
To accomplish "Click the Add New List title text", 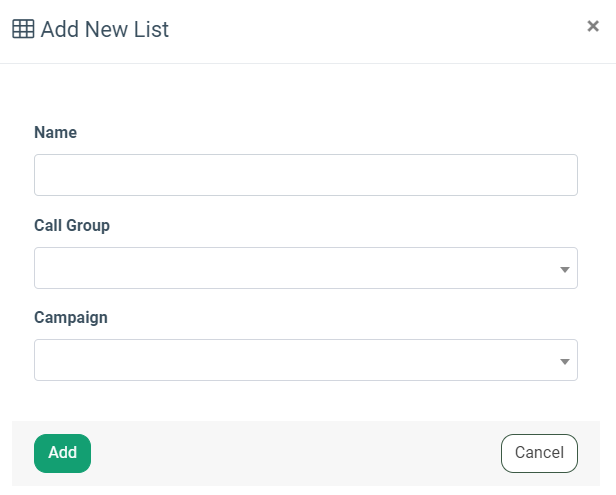I will pyautogui.click(x=105, y=29).
